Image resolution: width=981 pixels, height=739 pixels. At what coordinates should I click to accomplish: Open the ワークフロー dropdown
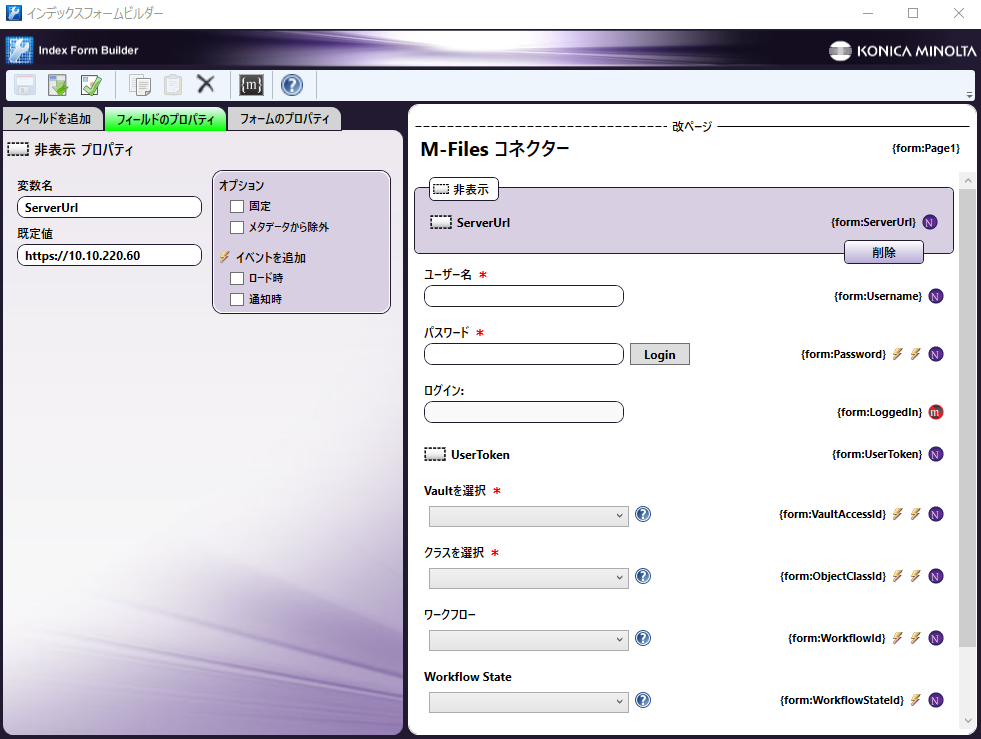tap(529, 640)
